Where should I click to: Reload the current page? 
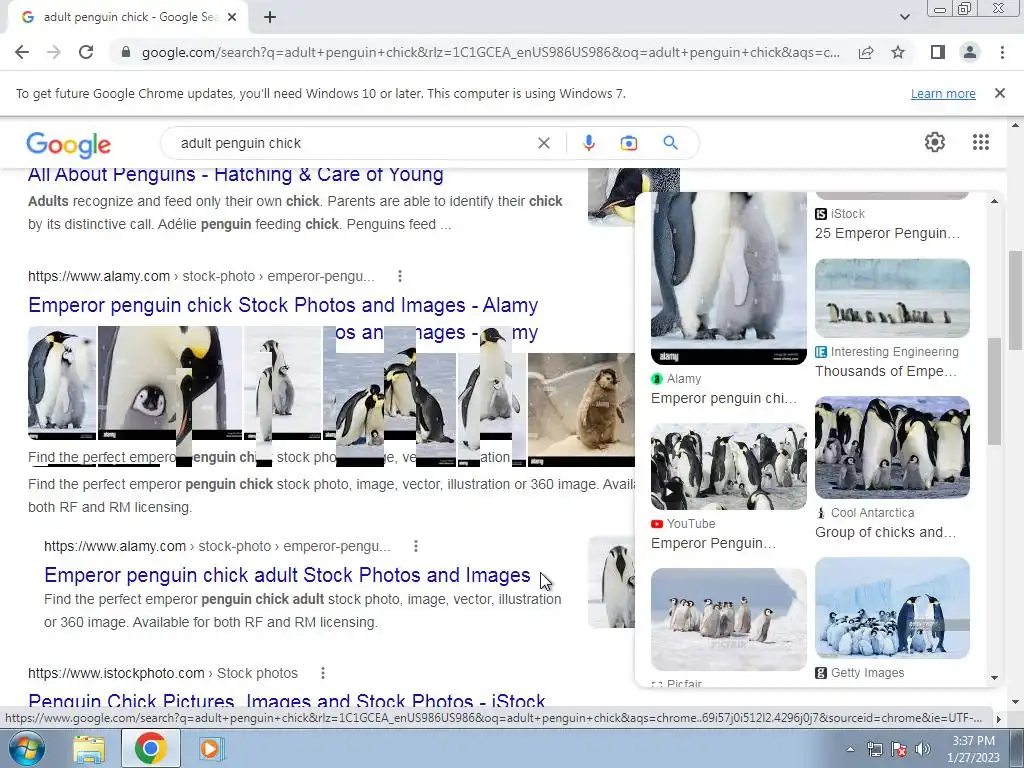[86, 52]
